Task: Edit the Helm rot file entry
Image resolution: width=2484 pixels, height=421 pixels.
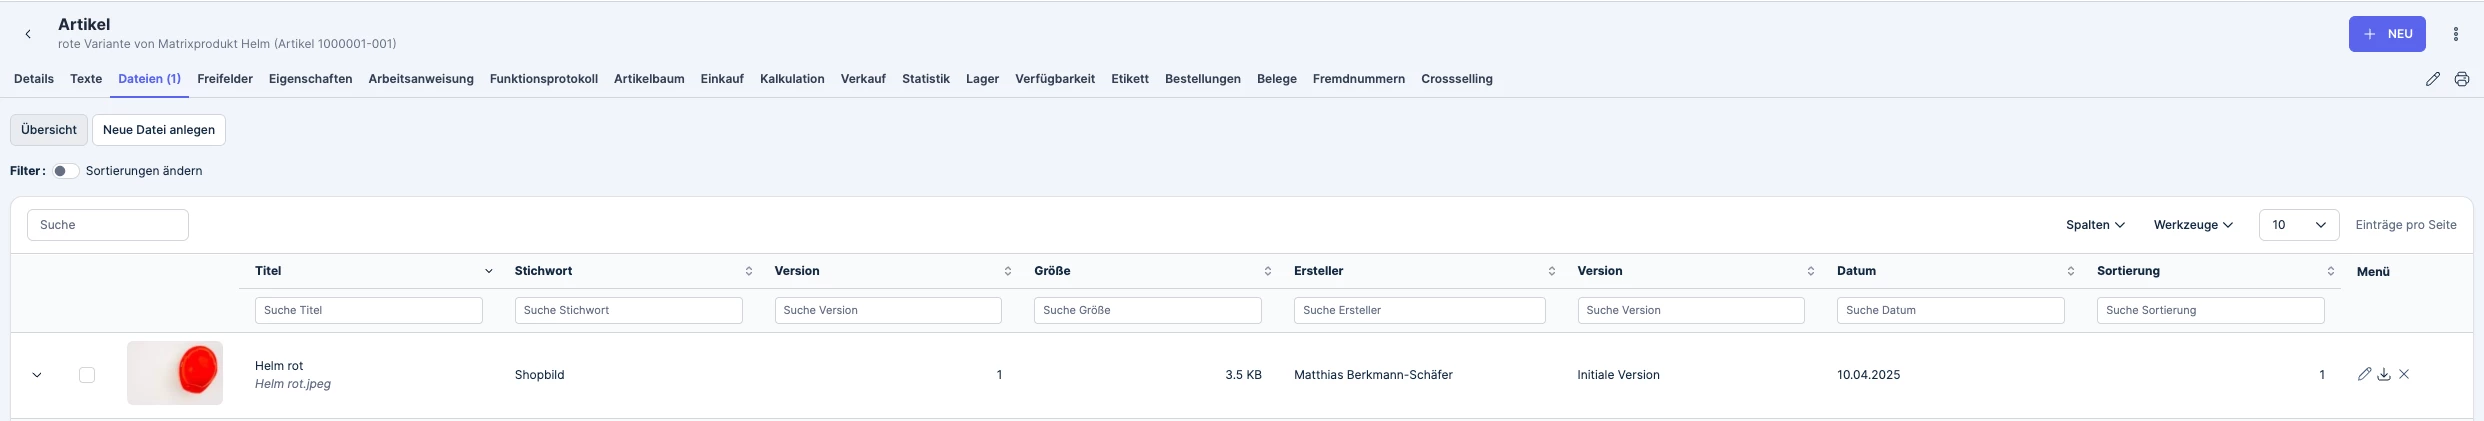Action: tap(2364, 374)
